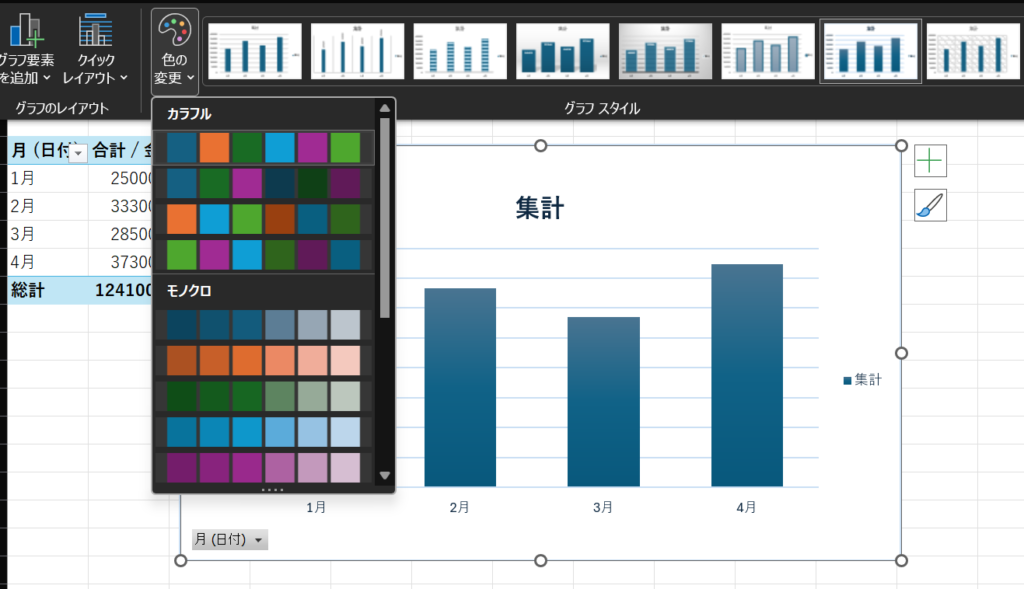This screenshot has width=1024, height=589.
Task: Click the paintbrush chart styles button
Action: 930,206
